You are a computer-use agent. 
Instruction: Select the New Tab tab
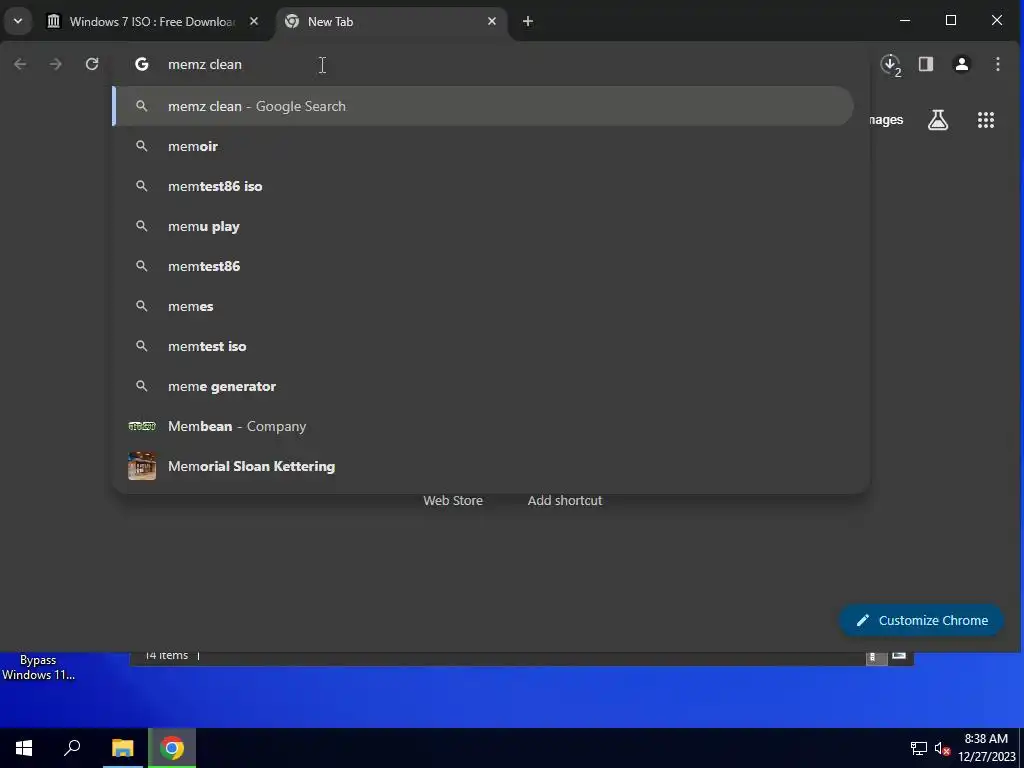(392, 22)
